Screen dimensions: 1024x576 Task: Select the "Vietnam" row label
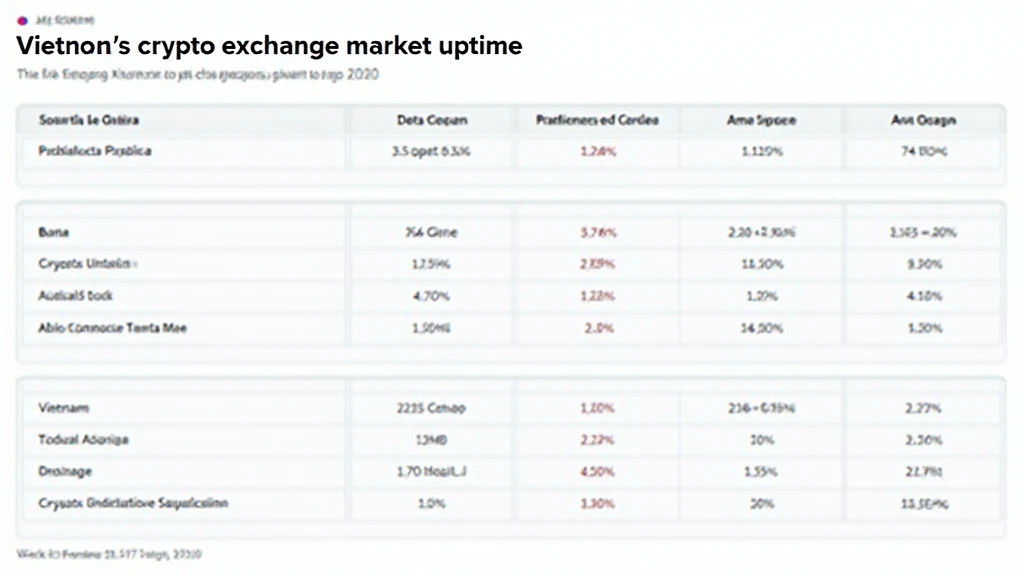[x=64, y=408]
